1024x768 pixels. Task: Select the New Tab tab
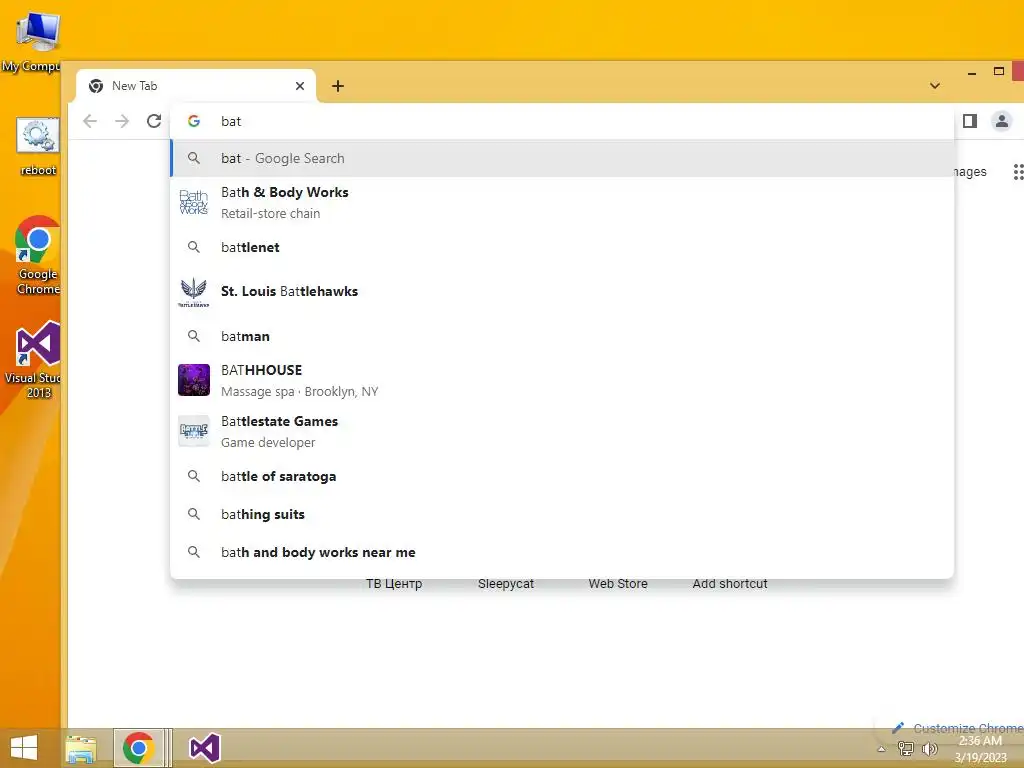[196, 86]
